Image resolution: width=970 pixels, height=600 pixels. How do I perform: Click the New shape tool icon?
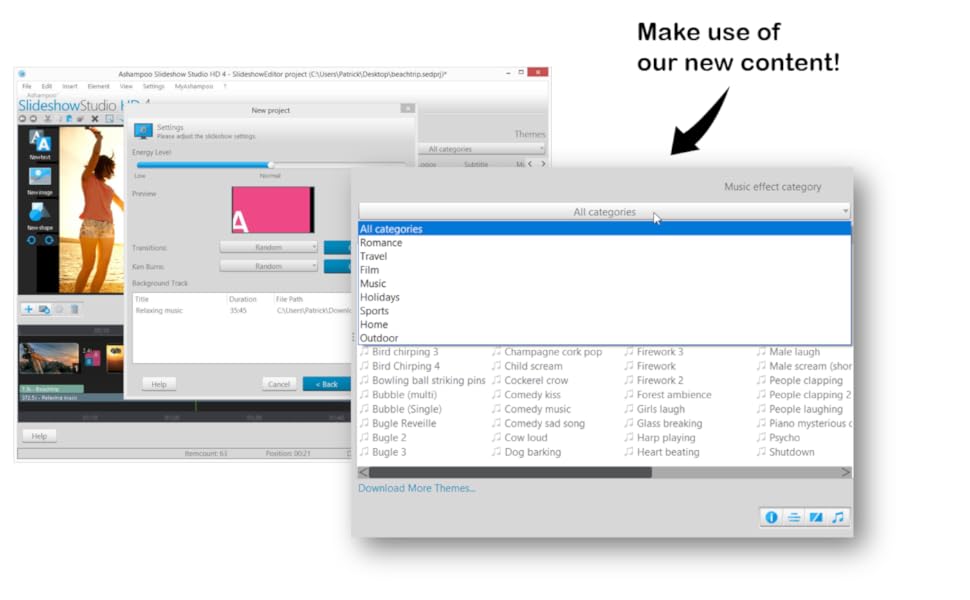pos(39,212)
